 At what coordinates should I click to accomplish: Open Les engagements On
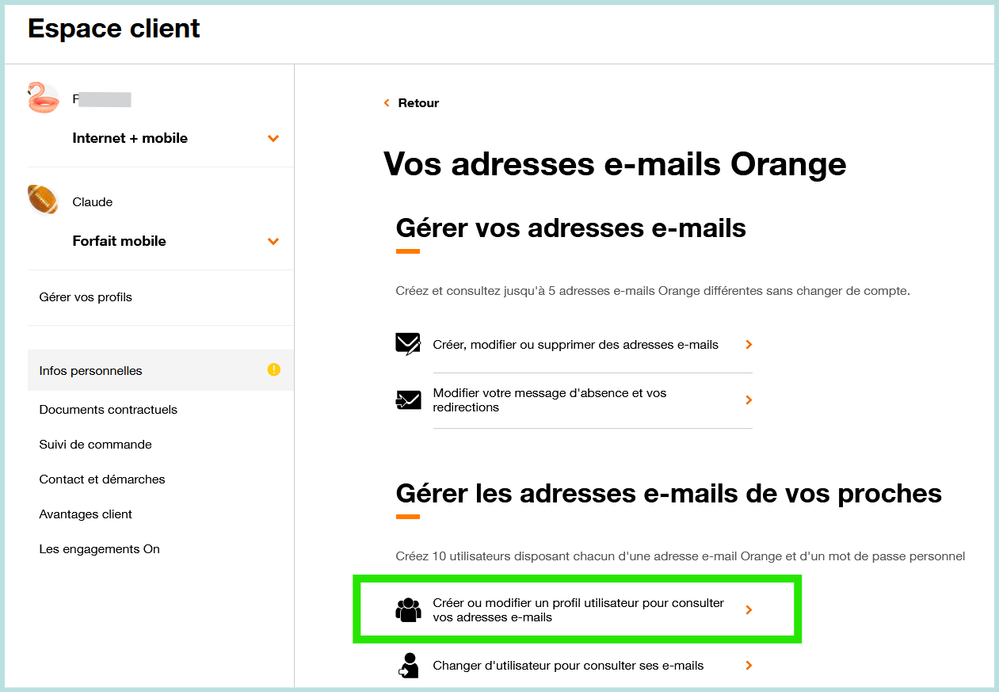pyautogui.click(x=99, y=549)
